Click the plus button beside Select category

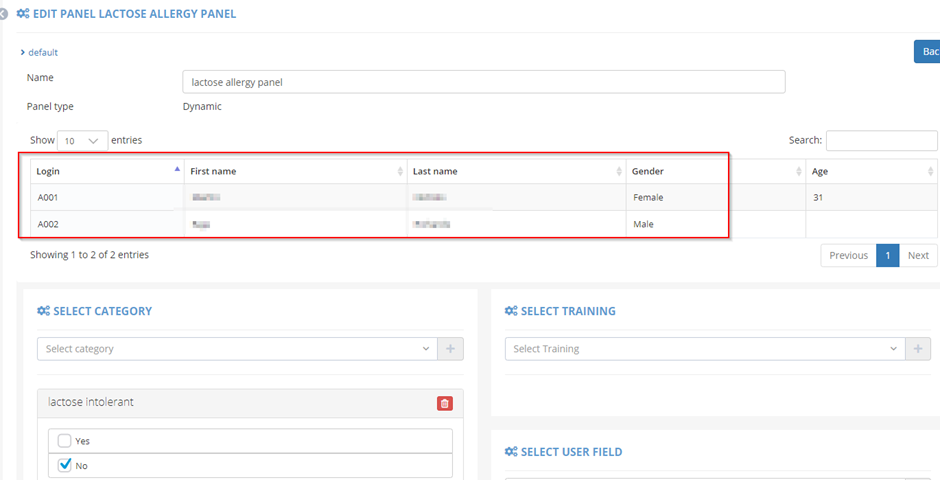pos(450,349)
